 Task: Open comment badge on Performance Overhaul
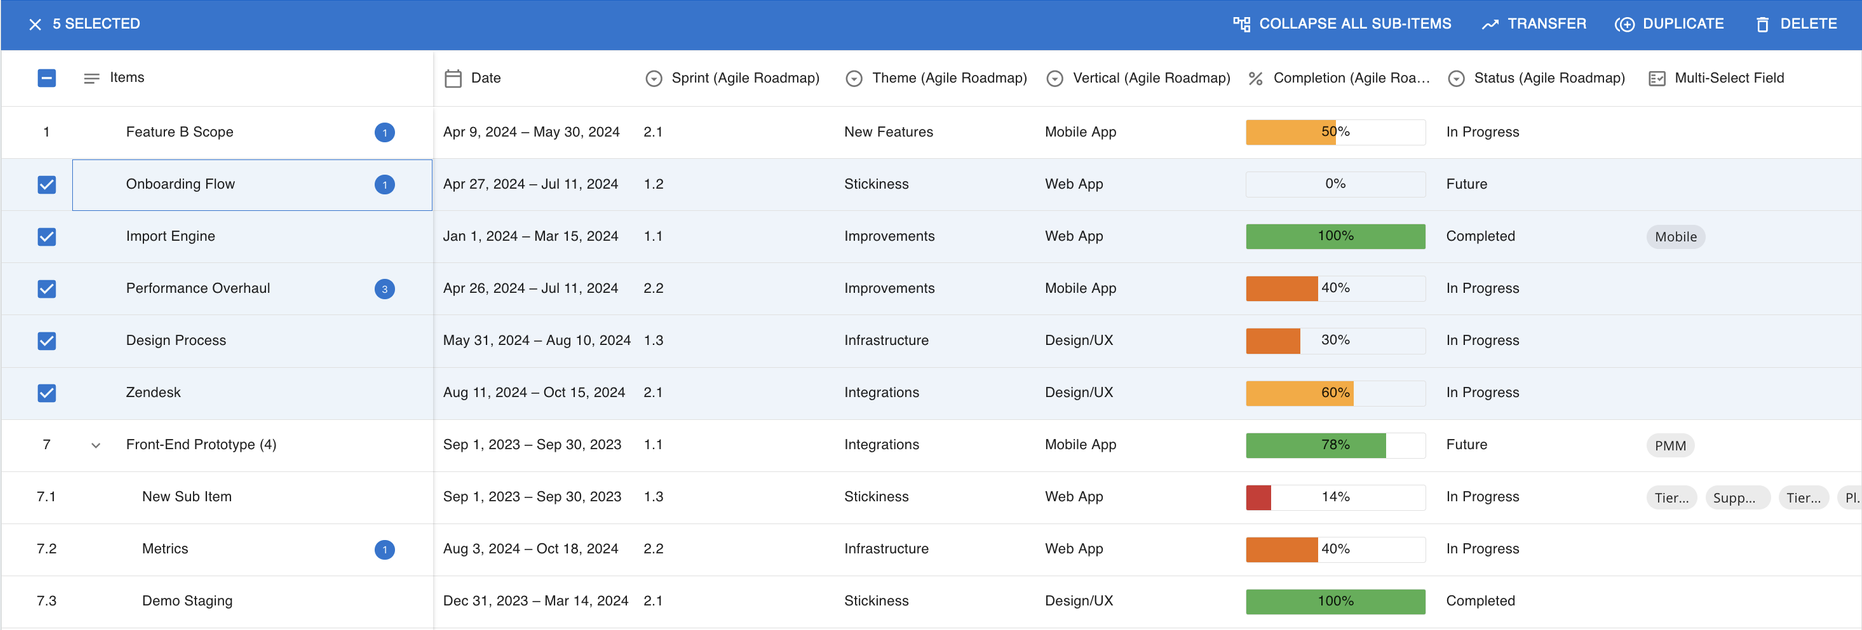(x=384, y=289)
